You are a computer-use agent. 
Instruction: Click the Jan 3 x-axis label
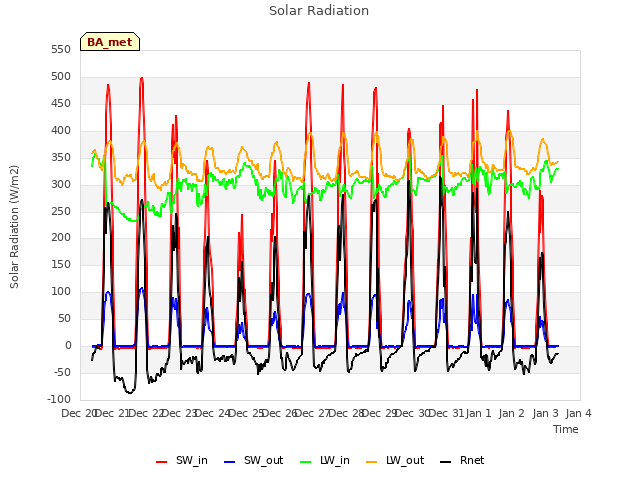click(x=545, y=413)
